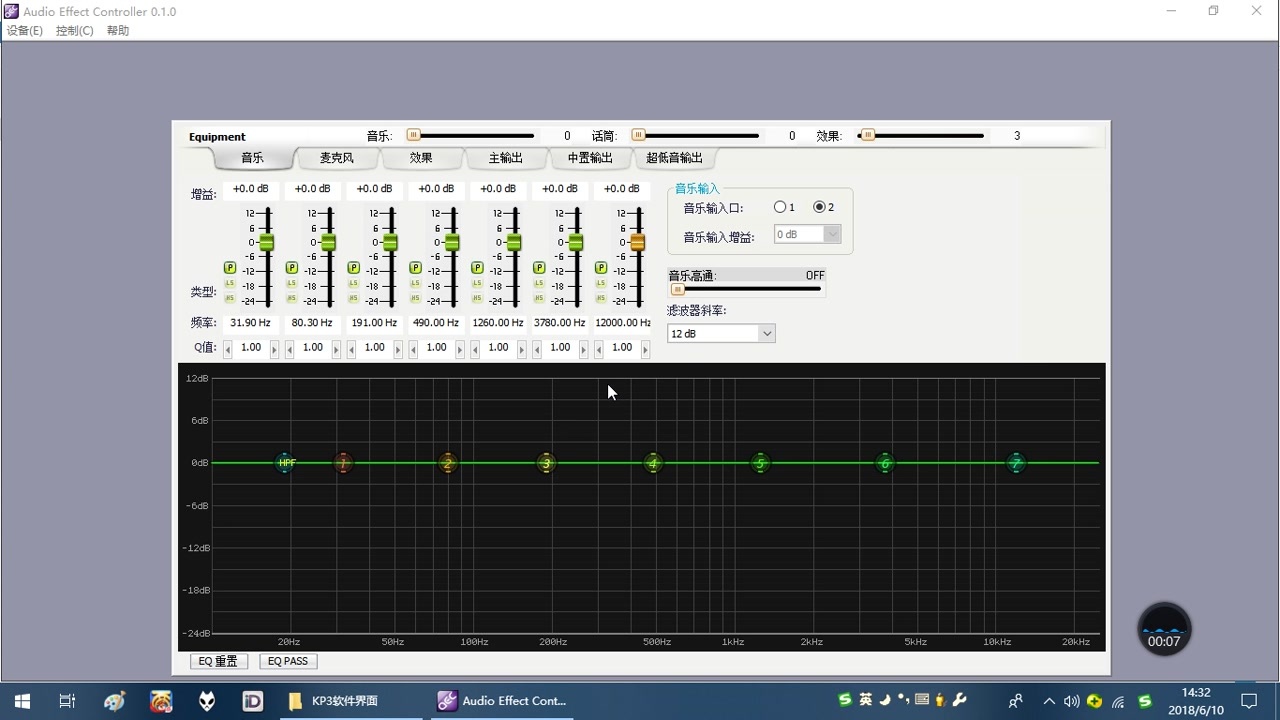Screen dimensions: 1280x720
Task: Click the EQ 重置 button
Action: tap(219, 661)
